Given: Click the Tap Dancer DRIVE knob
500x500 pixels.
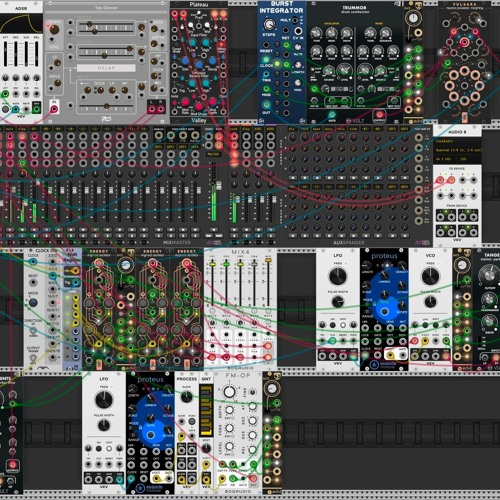Looking at the screenshot, I should pos(57,82).
